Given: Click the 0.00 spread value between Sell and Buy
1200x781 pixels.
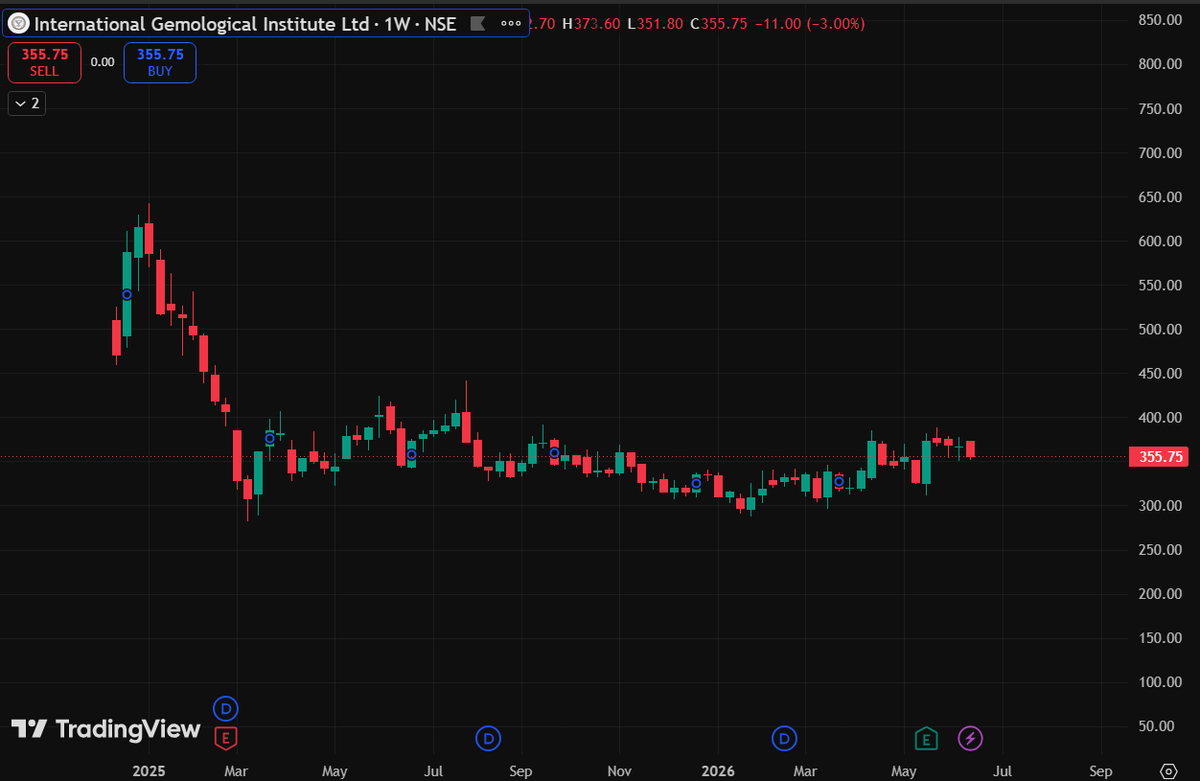Looking at the screenshot, I should click(x=102, y=62).
